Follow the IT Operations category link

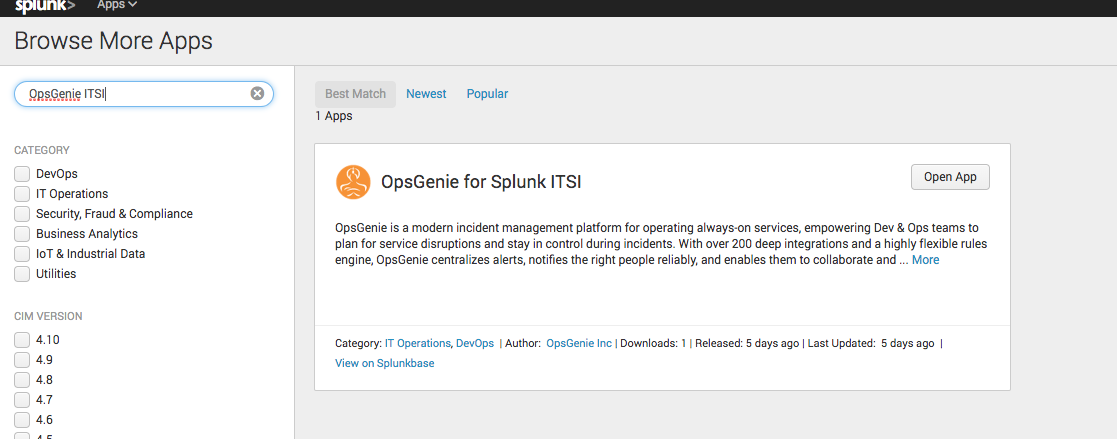(x=417, y=343)
